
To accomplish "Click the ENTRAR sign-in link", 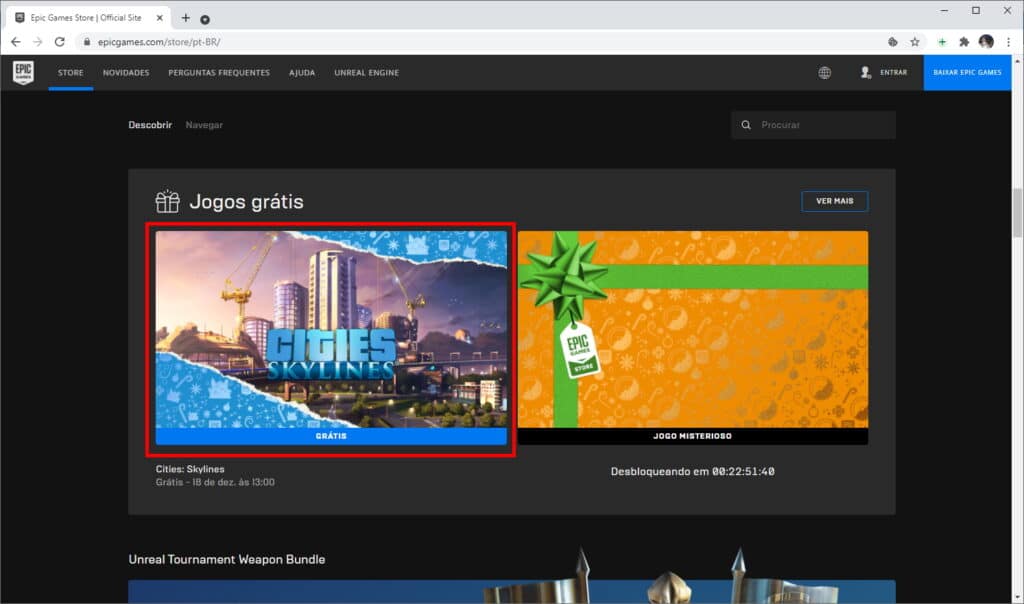I will coord(893,72).
